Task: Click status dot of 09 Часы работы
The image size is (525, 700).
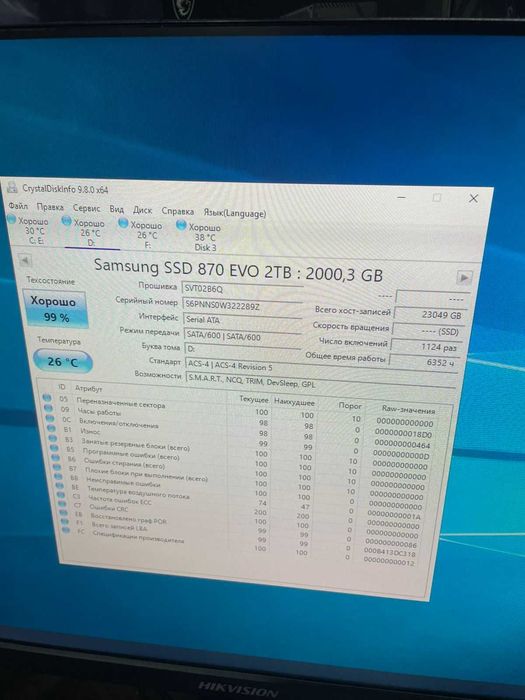Action: [x=49, y=408]
